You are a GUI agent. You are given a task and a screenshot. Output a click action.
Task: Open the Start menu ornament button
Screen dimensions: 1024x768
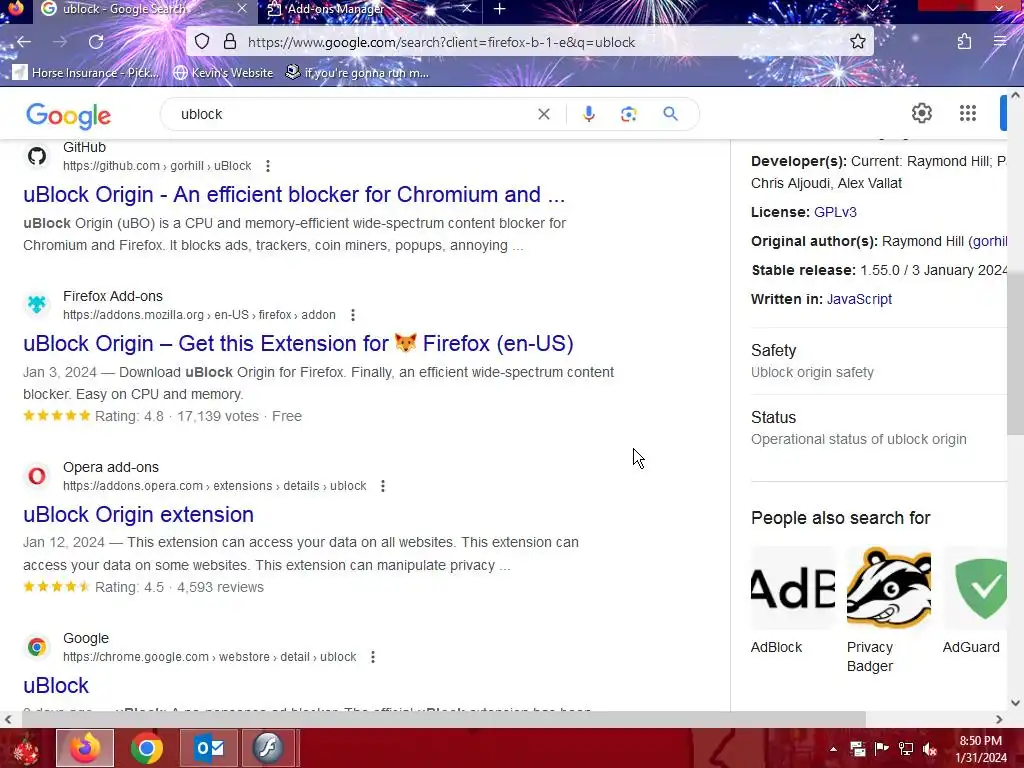tap(25, 748)
